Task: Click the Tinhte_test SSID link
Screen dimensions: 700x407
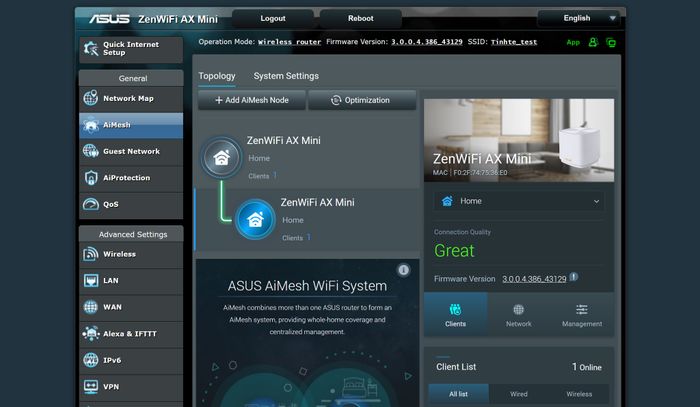Action: 514,42
